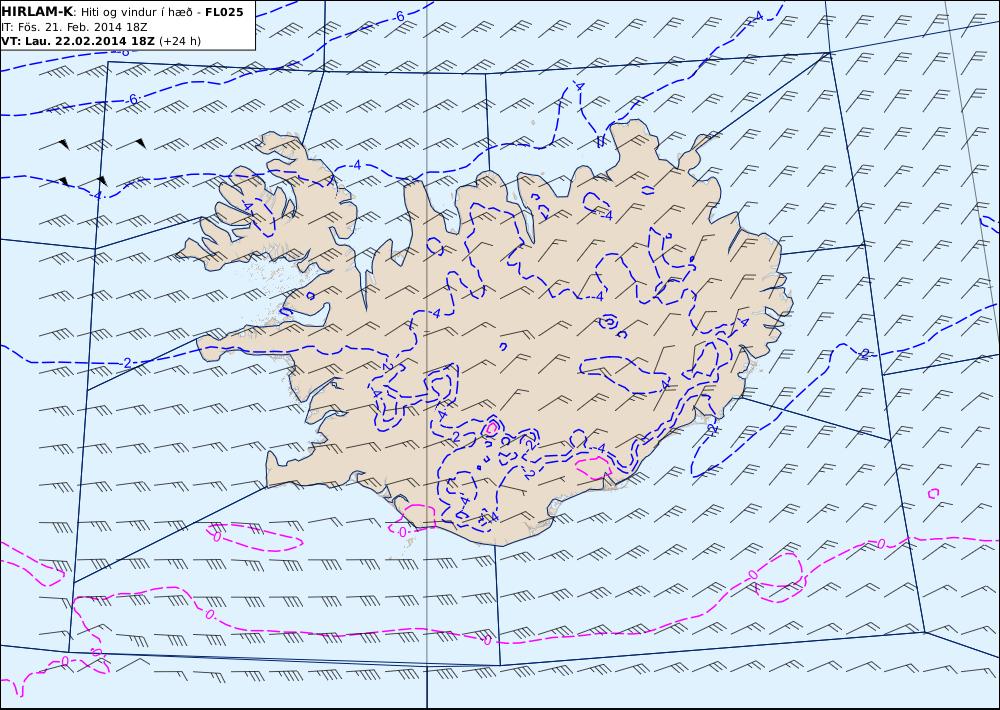Click the 'Hiti og vindur í hæð' description

tap(136, 13)
